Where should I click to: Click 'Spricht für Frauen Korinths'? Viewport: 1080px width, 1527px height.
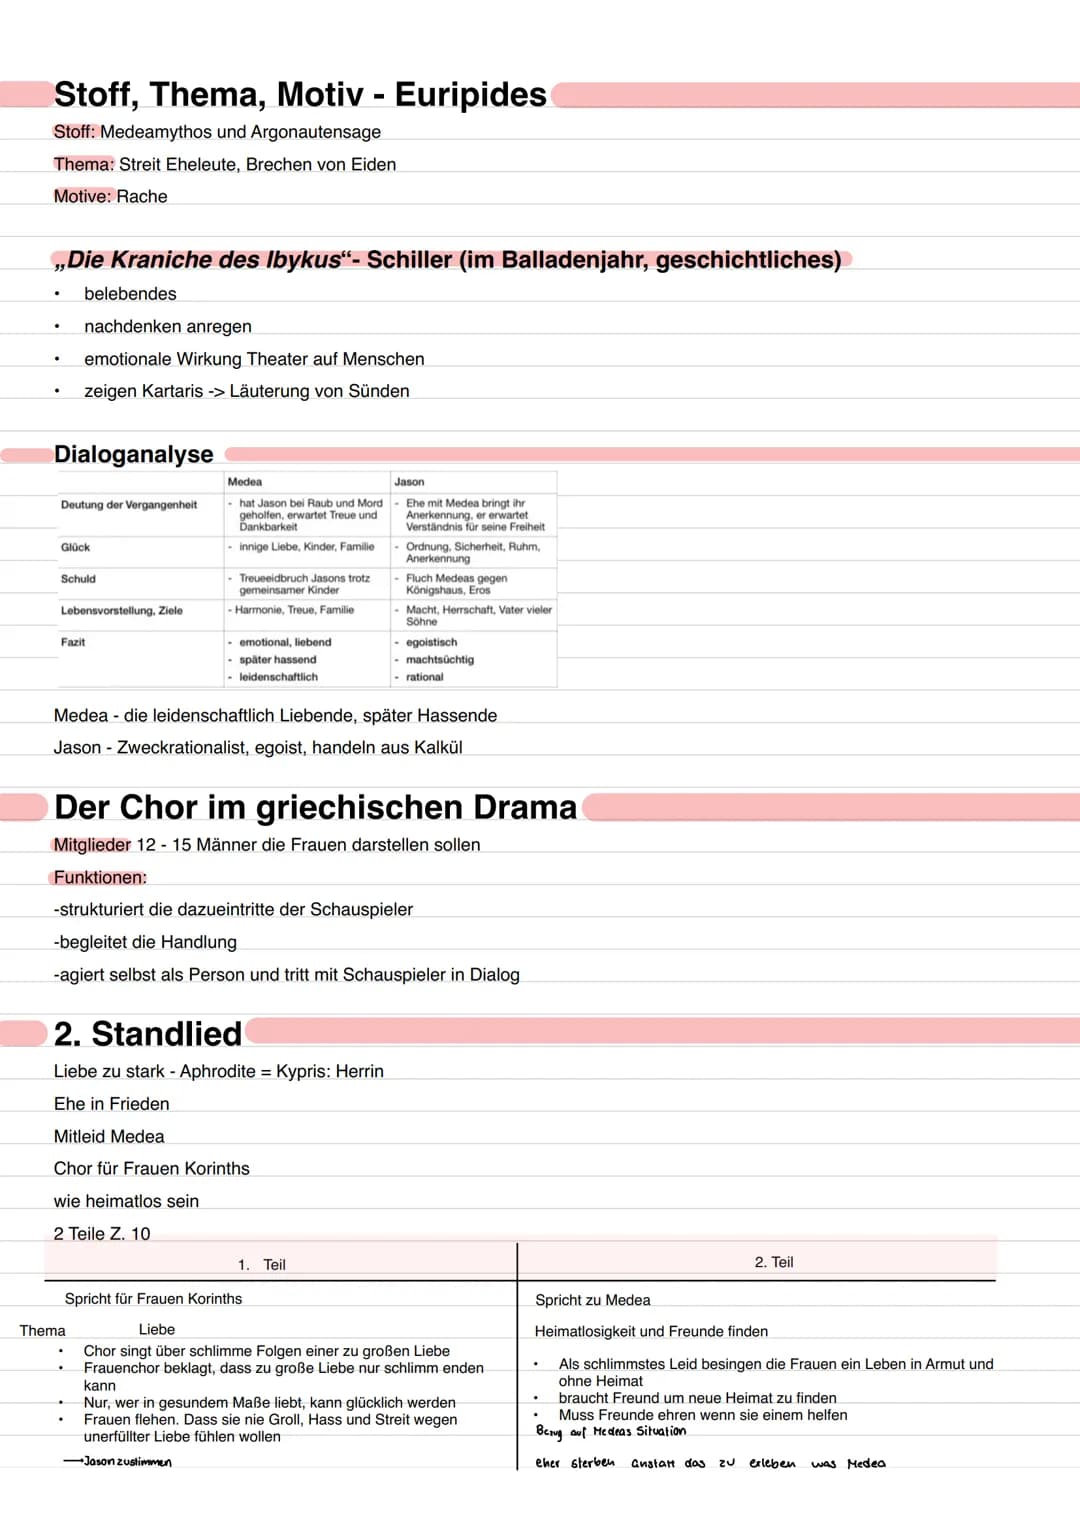point(153,1299)
